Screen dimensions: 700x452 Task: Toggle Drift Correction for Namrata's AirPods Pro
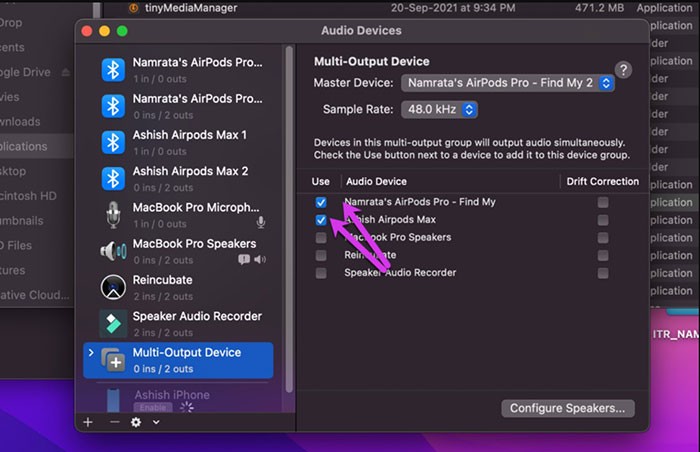point(603,202)
